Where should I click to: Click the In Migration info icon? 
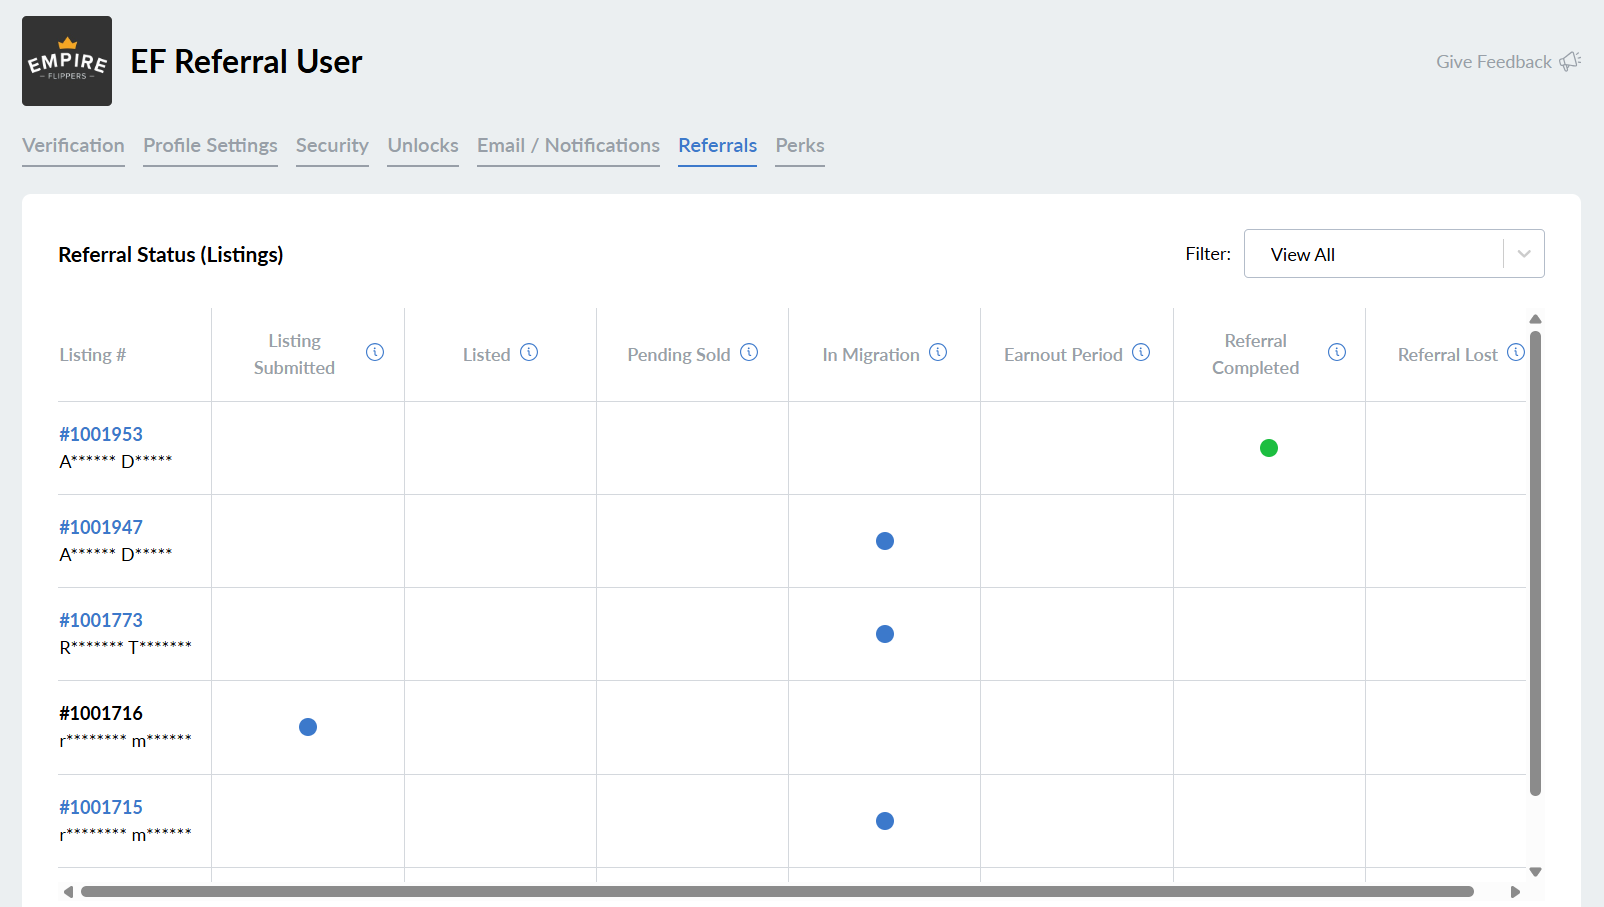tap(938, 352)
